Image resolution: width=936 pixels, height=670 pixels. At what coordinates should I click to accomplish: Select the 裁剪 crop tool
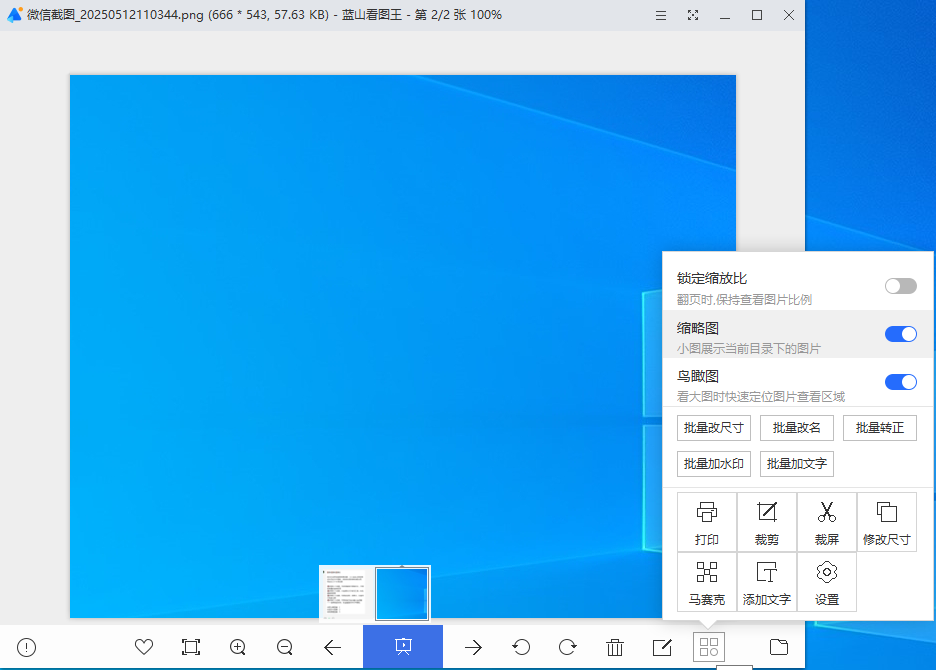pyautogui.click(x=767, y=523)
